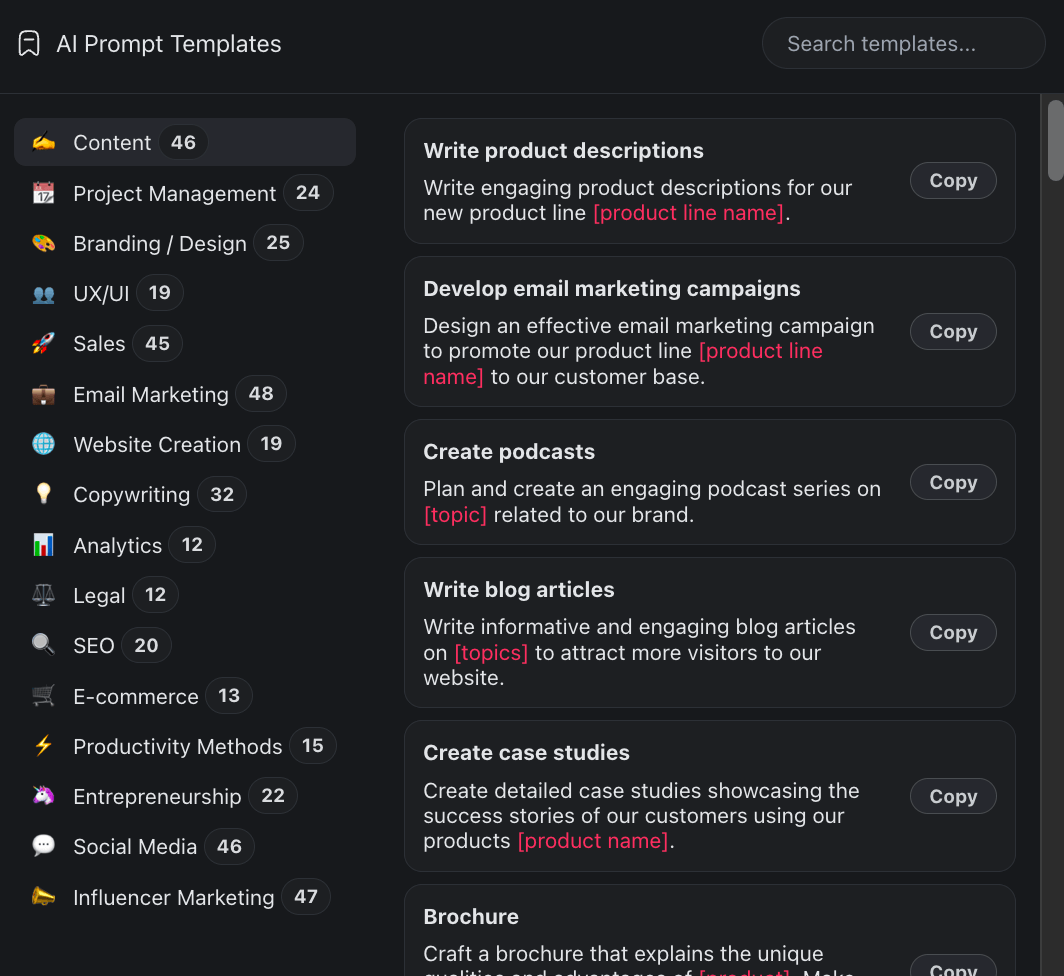Select the pencil icon next to Content
The image size is (1064, 976).
click(44, 142)
